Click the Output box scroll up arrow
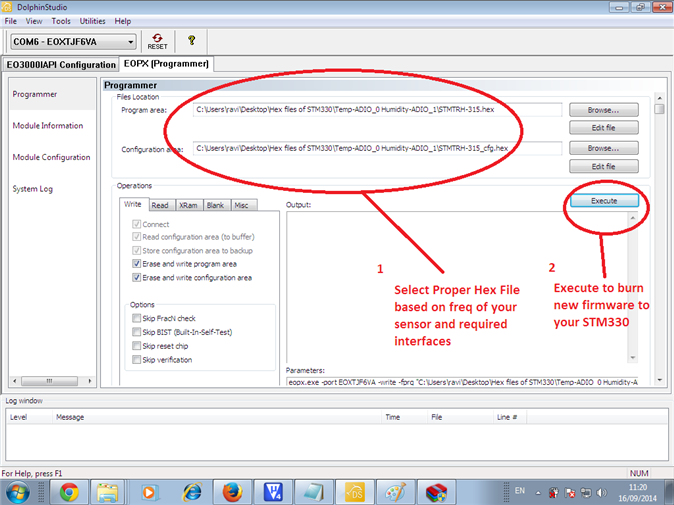 coord(633,218)
